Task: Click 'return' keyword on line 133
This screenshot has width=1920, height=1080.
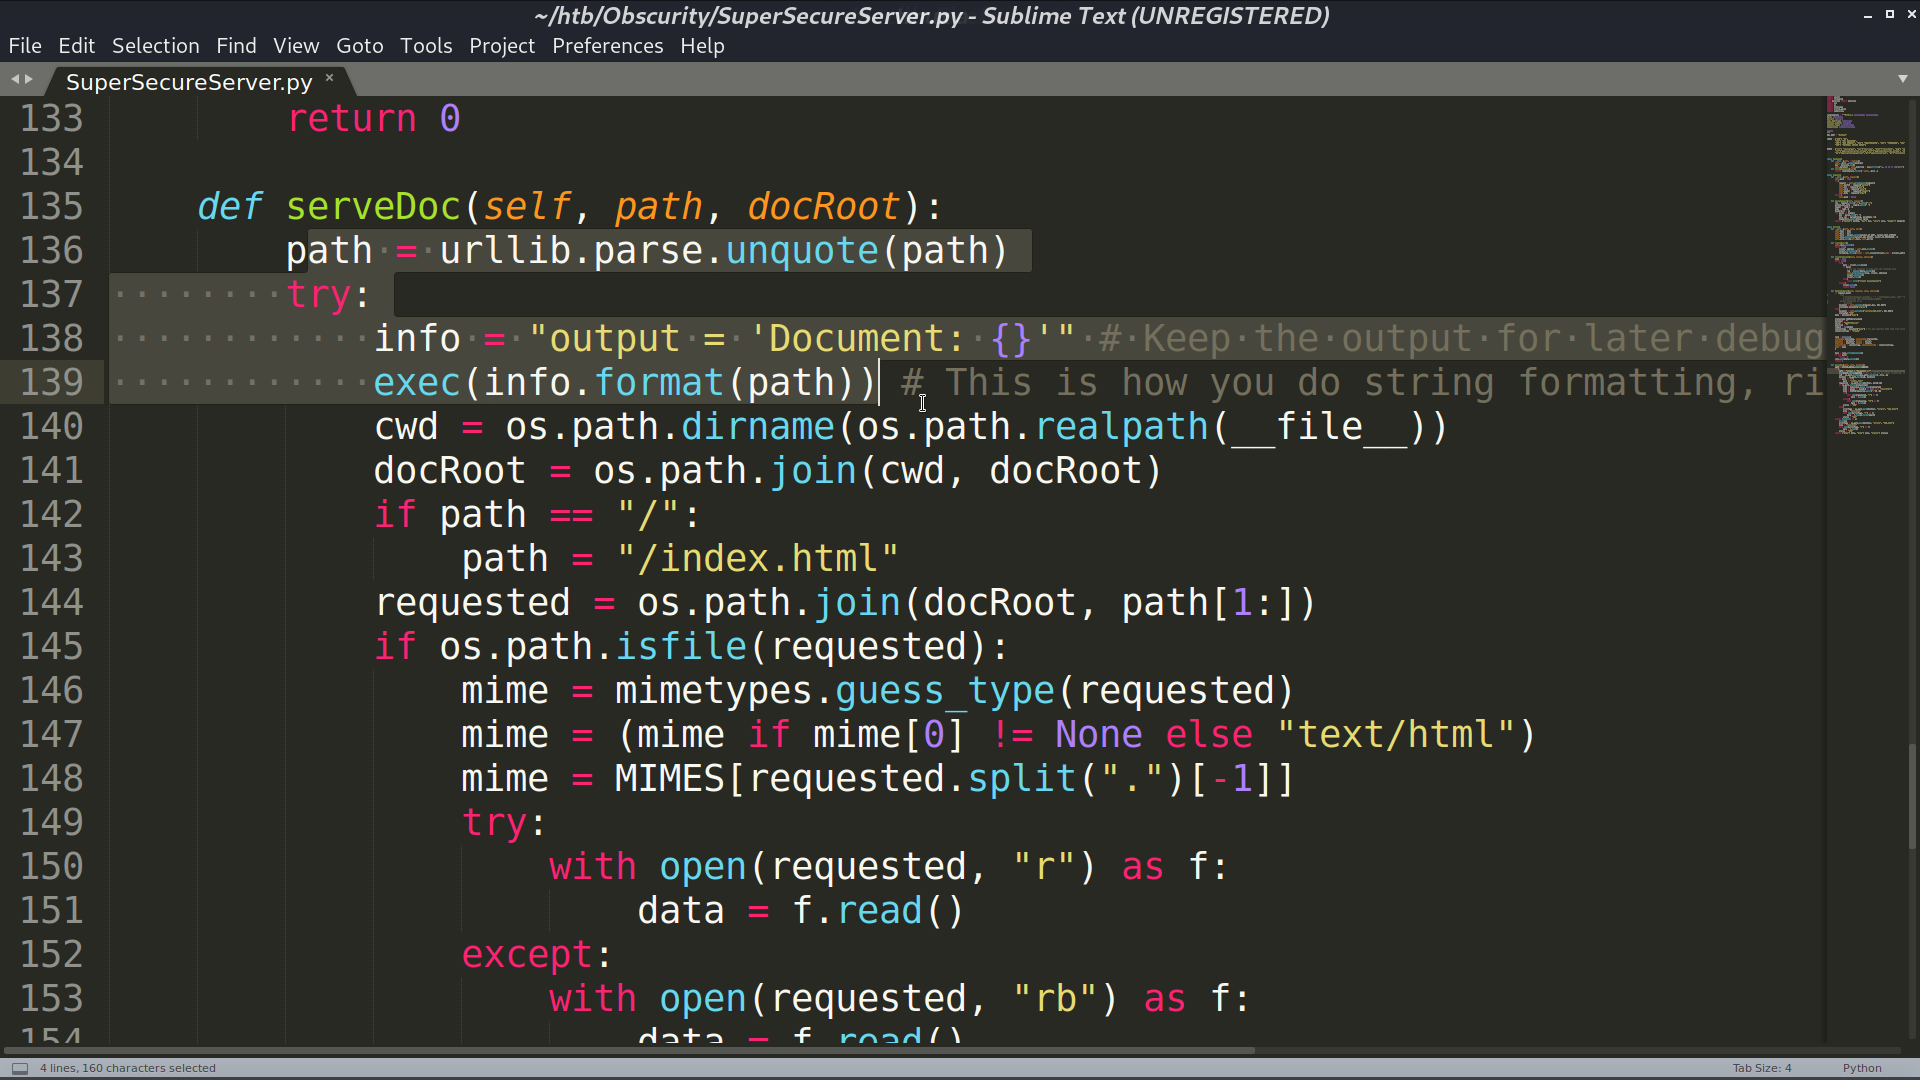Action: 352,119
